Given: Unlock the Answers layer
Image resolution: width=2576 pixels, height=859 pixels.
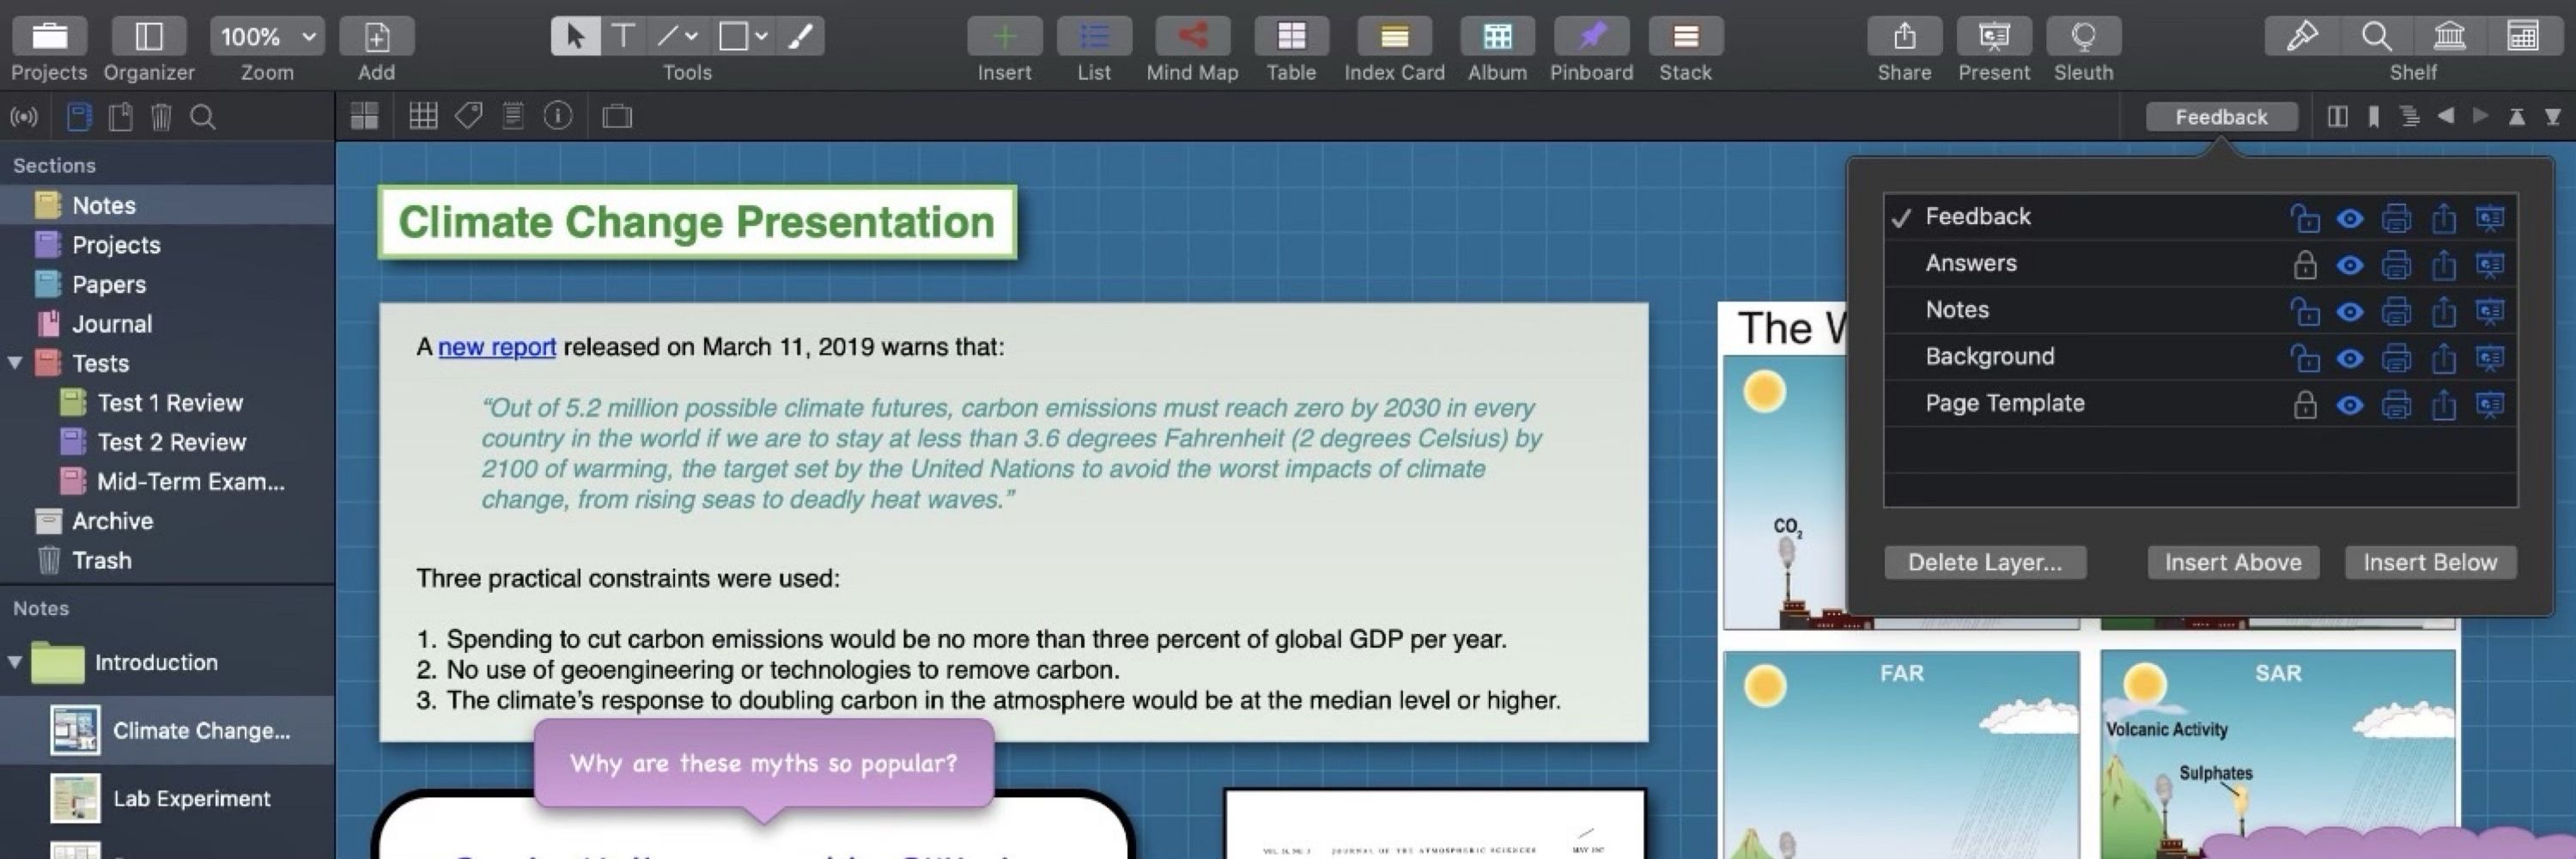Looking at the screenshot, I should click(2304, 264).
